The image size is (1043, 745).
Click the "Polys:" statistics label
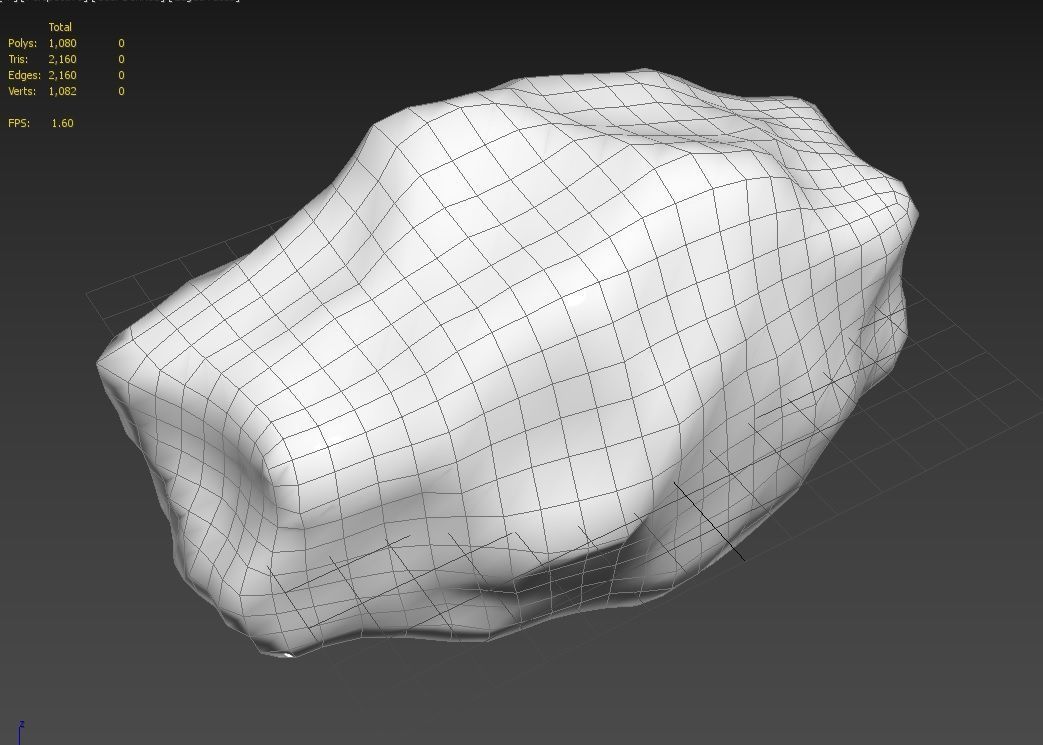(23, 43)
